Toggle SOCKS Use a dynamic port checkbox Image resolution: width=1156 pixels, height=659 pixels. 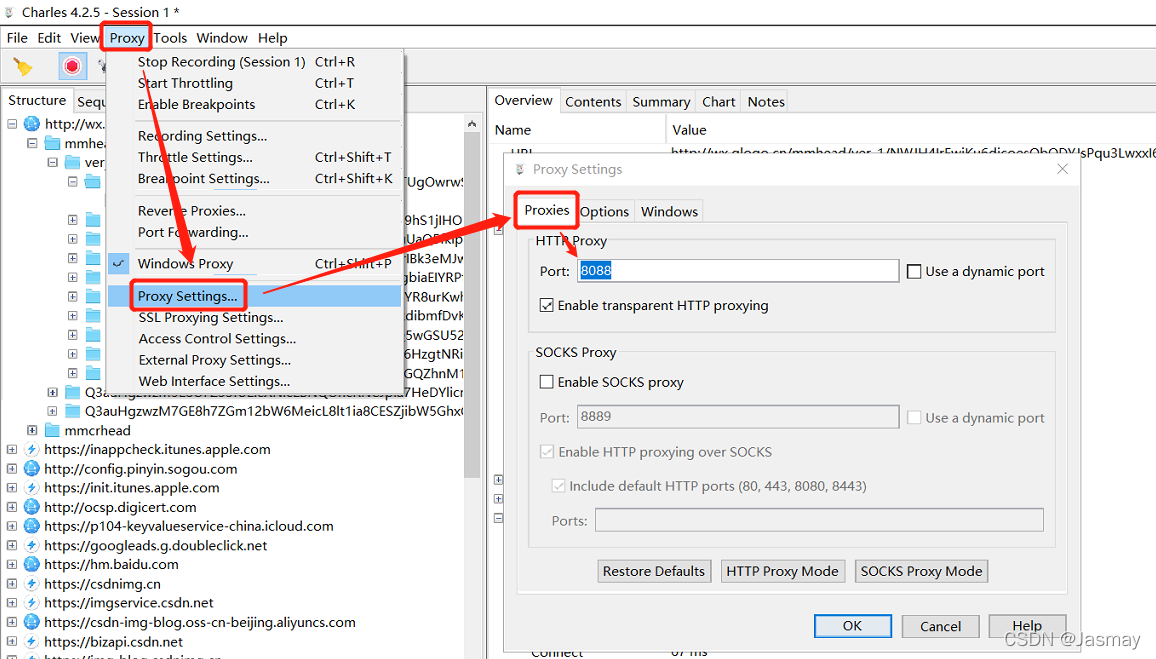coord(913,417)
